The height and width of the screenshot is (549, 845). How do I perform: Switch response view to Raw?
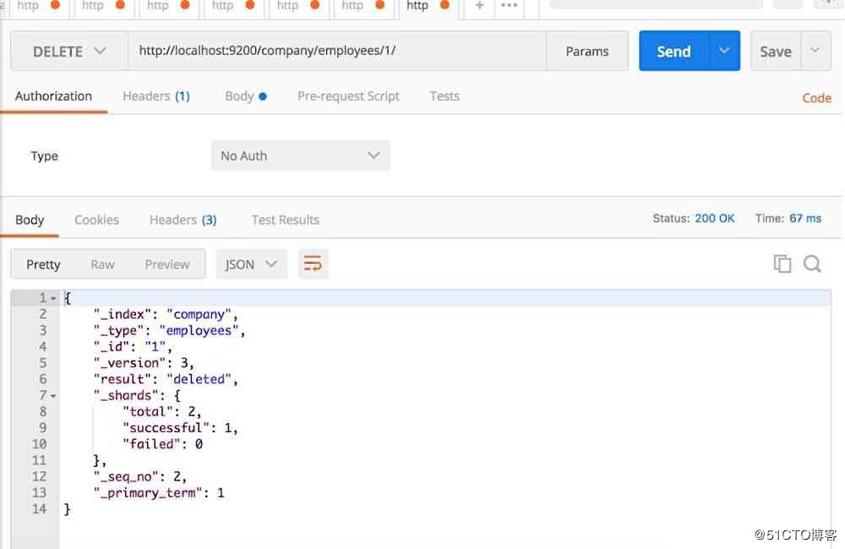(x=102, y=264)
